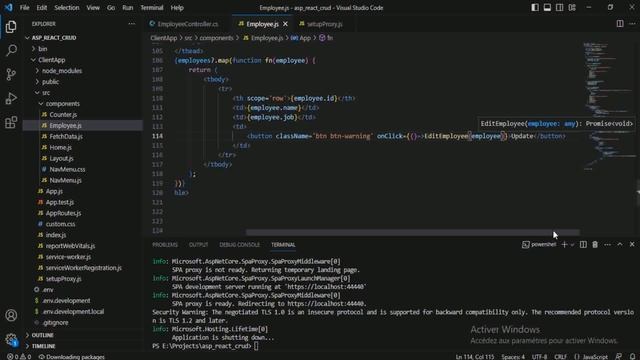Change encoding via UTF-8 status item
640x360 pixels.
point(539,357)
